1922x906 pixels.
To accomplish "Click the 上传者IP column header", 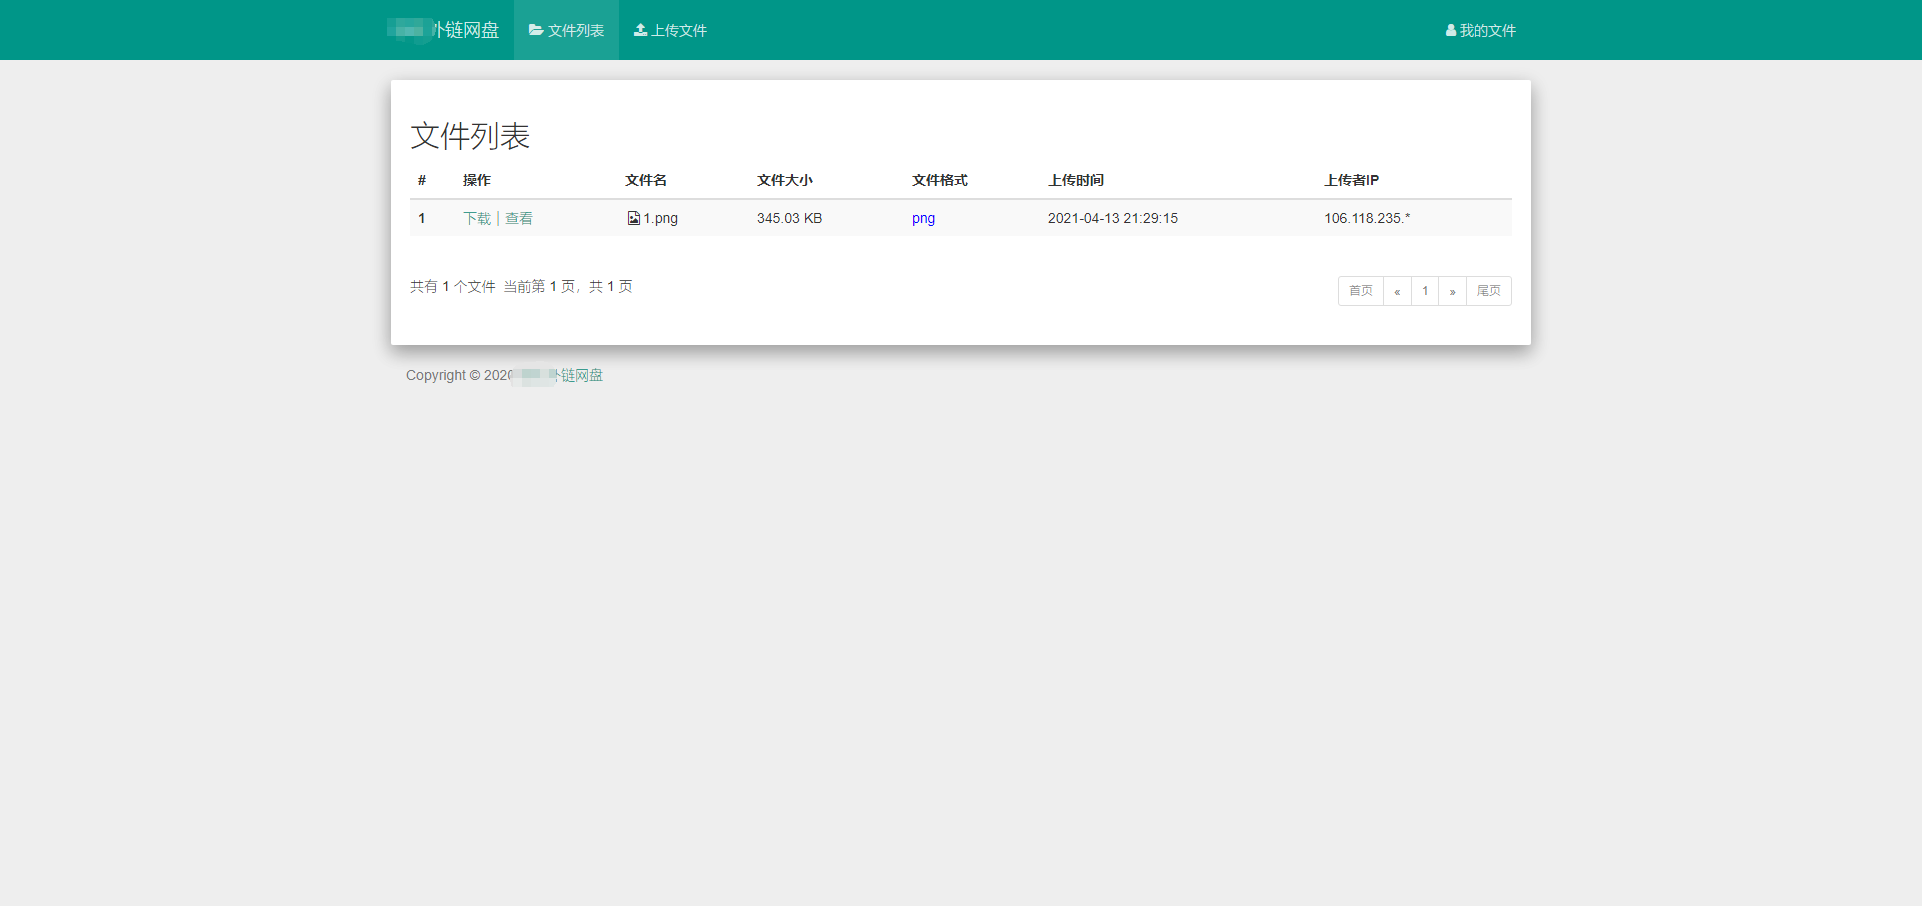I will [1351, 180].
